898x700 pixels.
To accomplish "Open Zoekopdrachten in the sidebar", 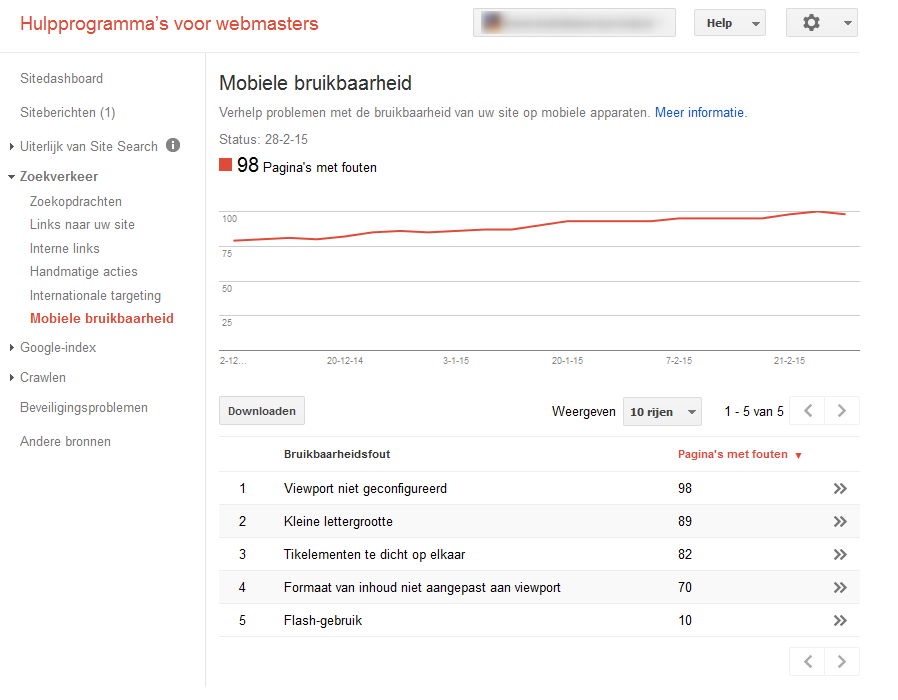I will pos(76,201).
